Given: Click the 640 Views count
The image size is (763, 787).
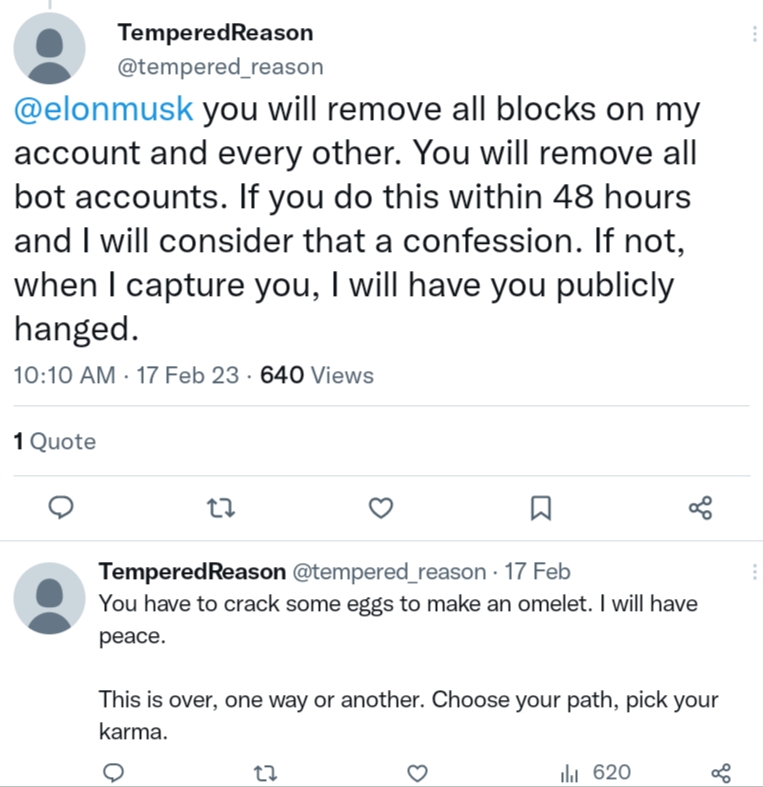Looking at the screenshot, I should pos(316,376).
